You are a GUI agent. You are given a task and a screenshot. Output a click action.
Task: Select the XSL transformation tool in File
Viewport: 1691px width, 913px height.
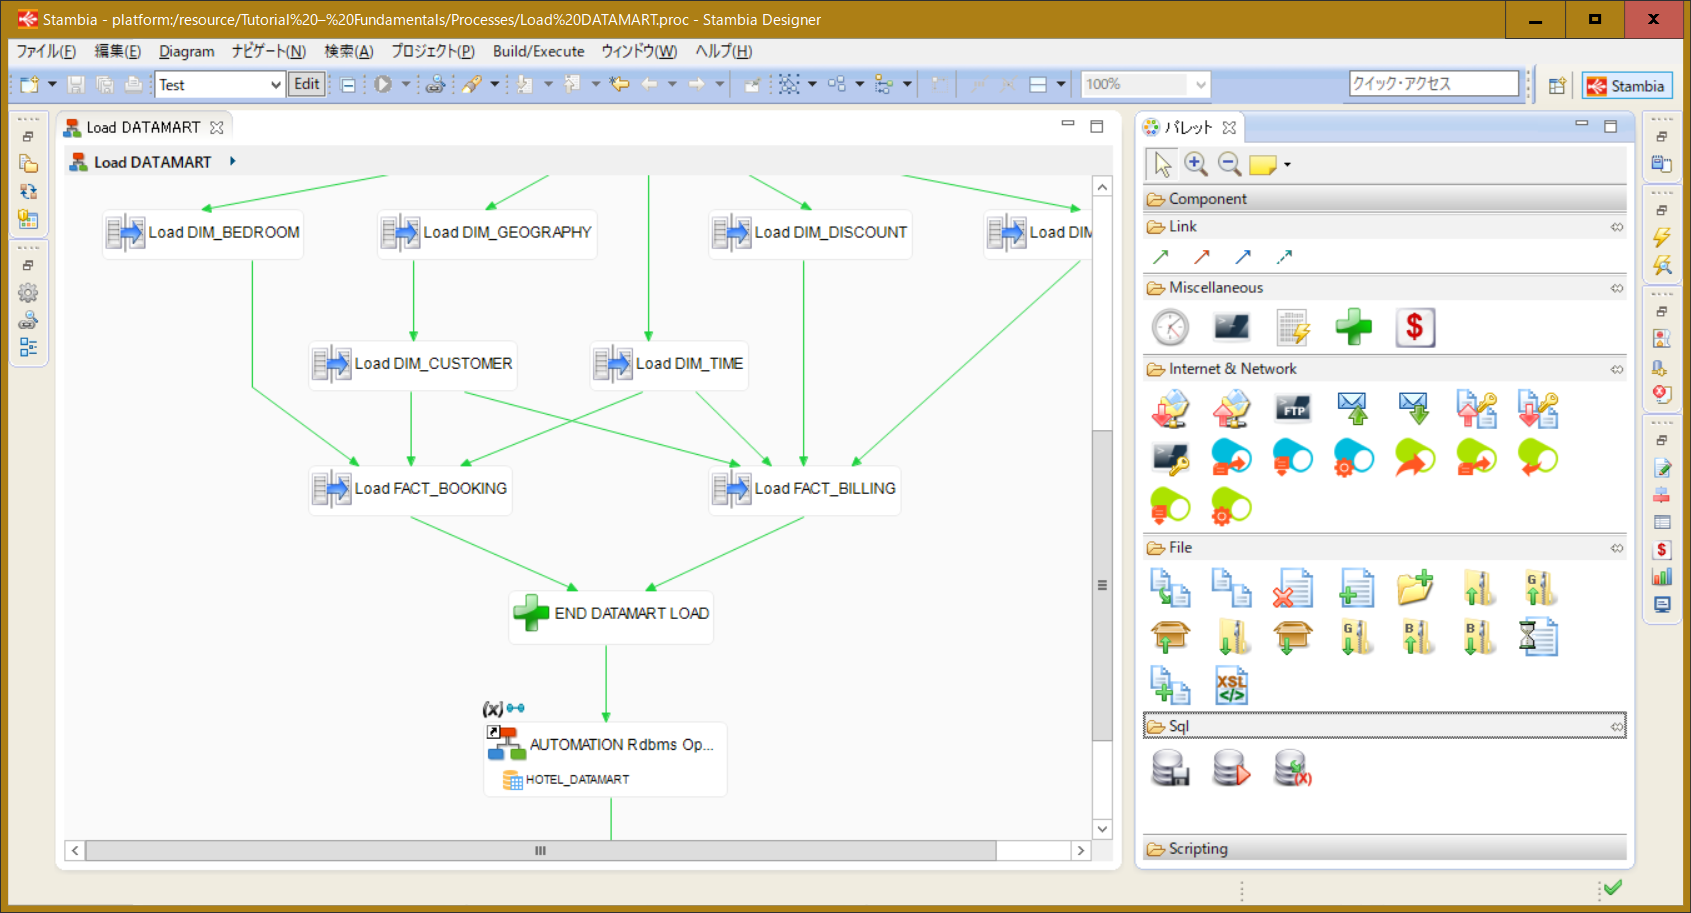point(1231,686)
